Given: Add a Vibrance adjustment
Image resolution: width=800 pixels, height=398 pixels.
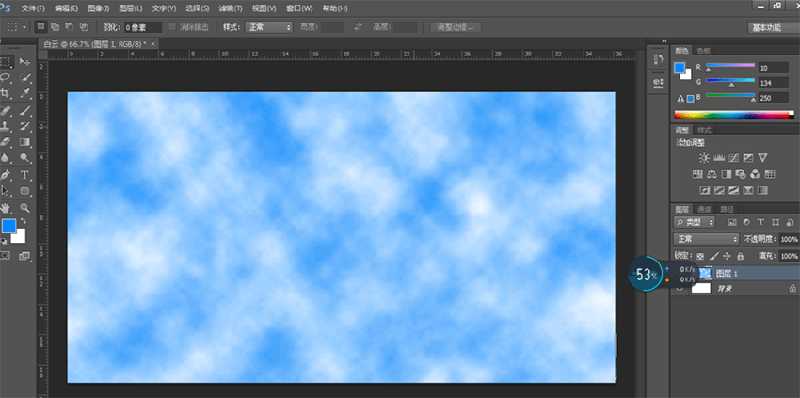Looking at the screenshot, I should click(763, 158).
